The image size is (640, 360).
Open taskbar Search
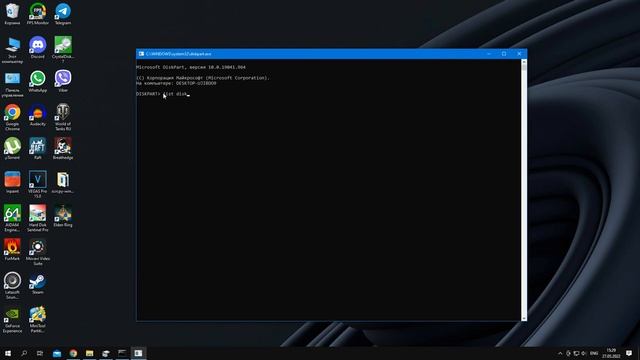point(24,353)
